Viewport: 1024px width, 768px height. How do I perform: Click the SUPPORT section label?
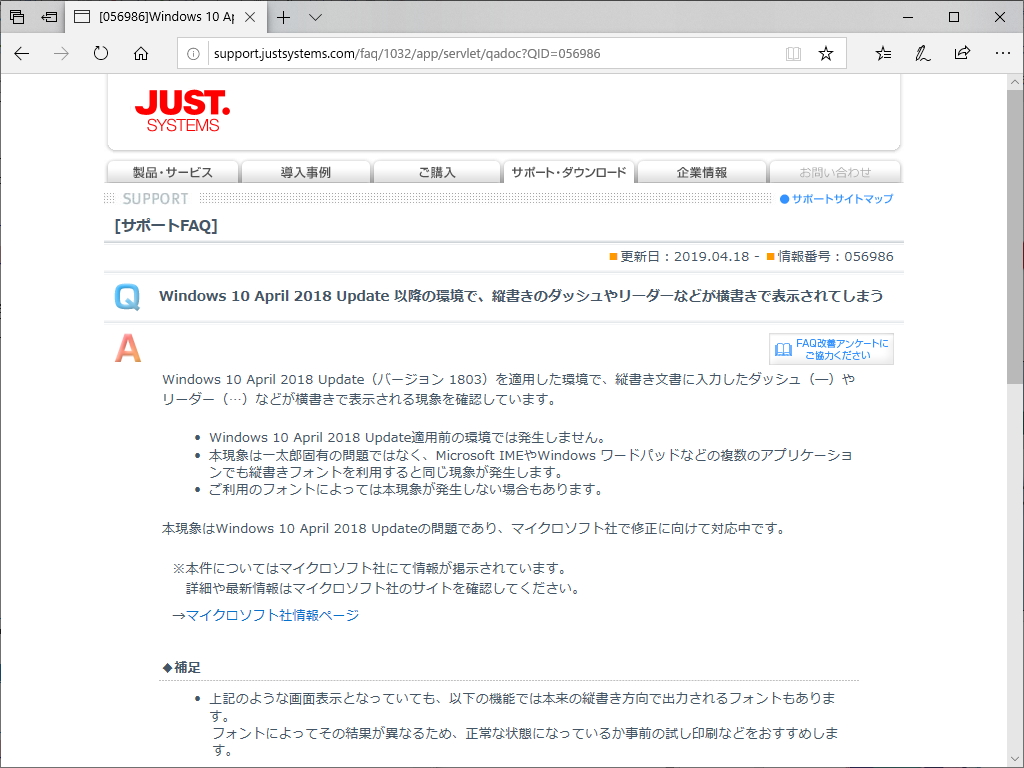(x=155, y=199)
